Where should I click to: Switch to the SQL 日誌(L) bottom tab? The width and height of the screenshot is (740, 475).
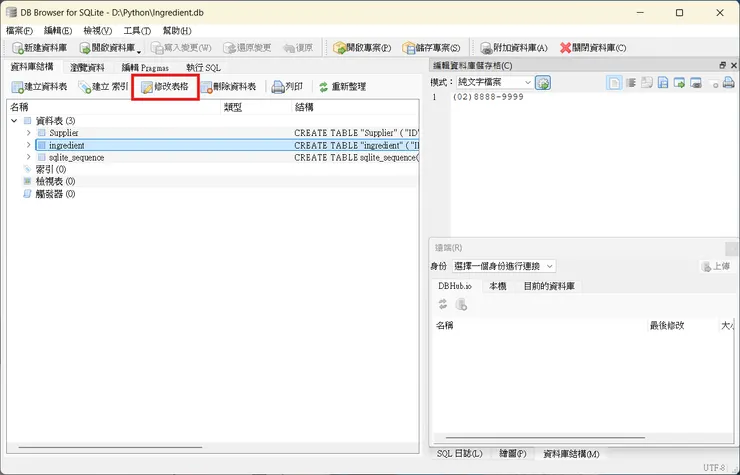point(459,454)
